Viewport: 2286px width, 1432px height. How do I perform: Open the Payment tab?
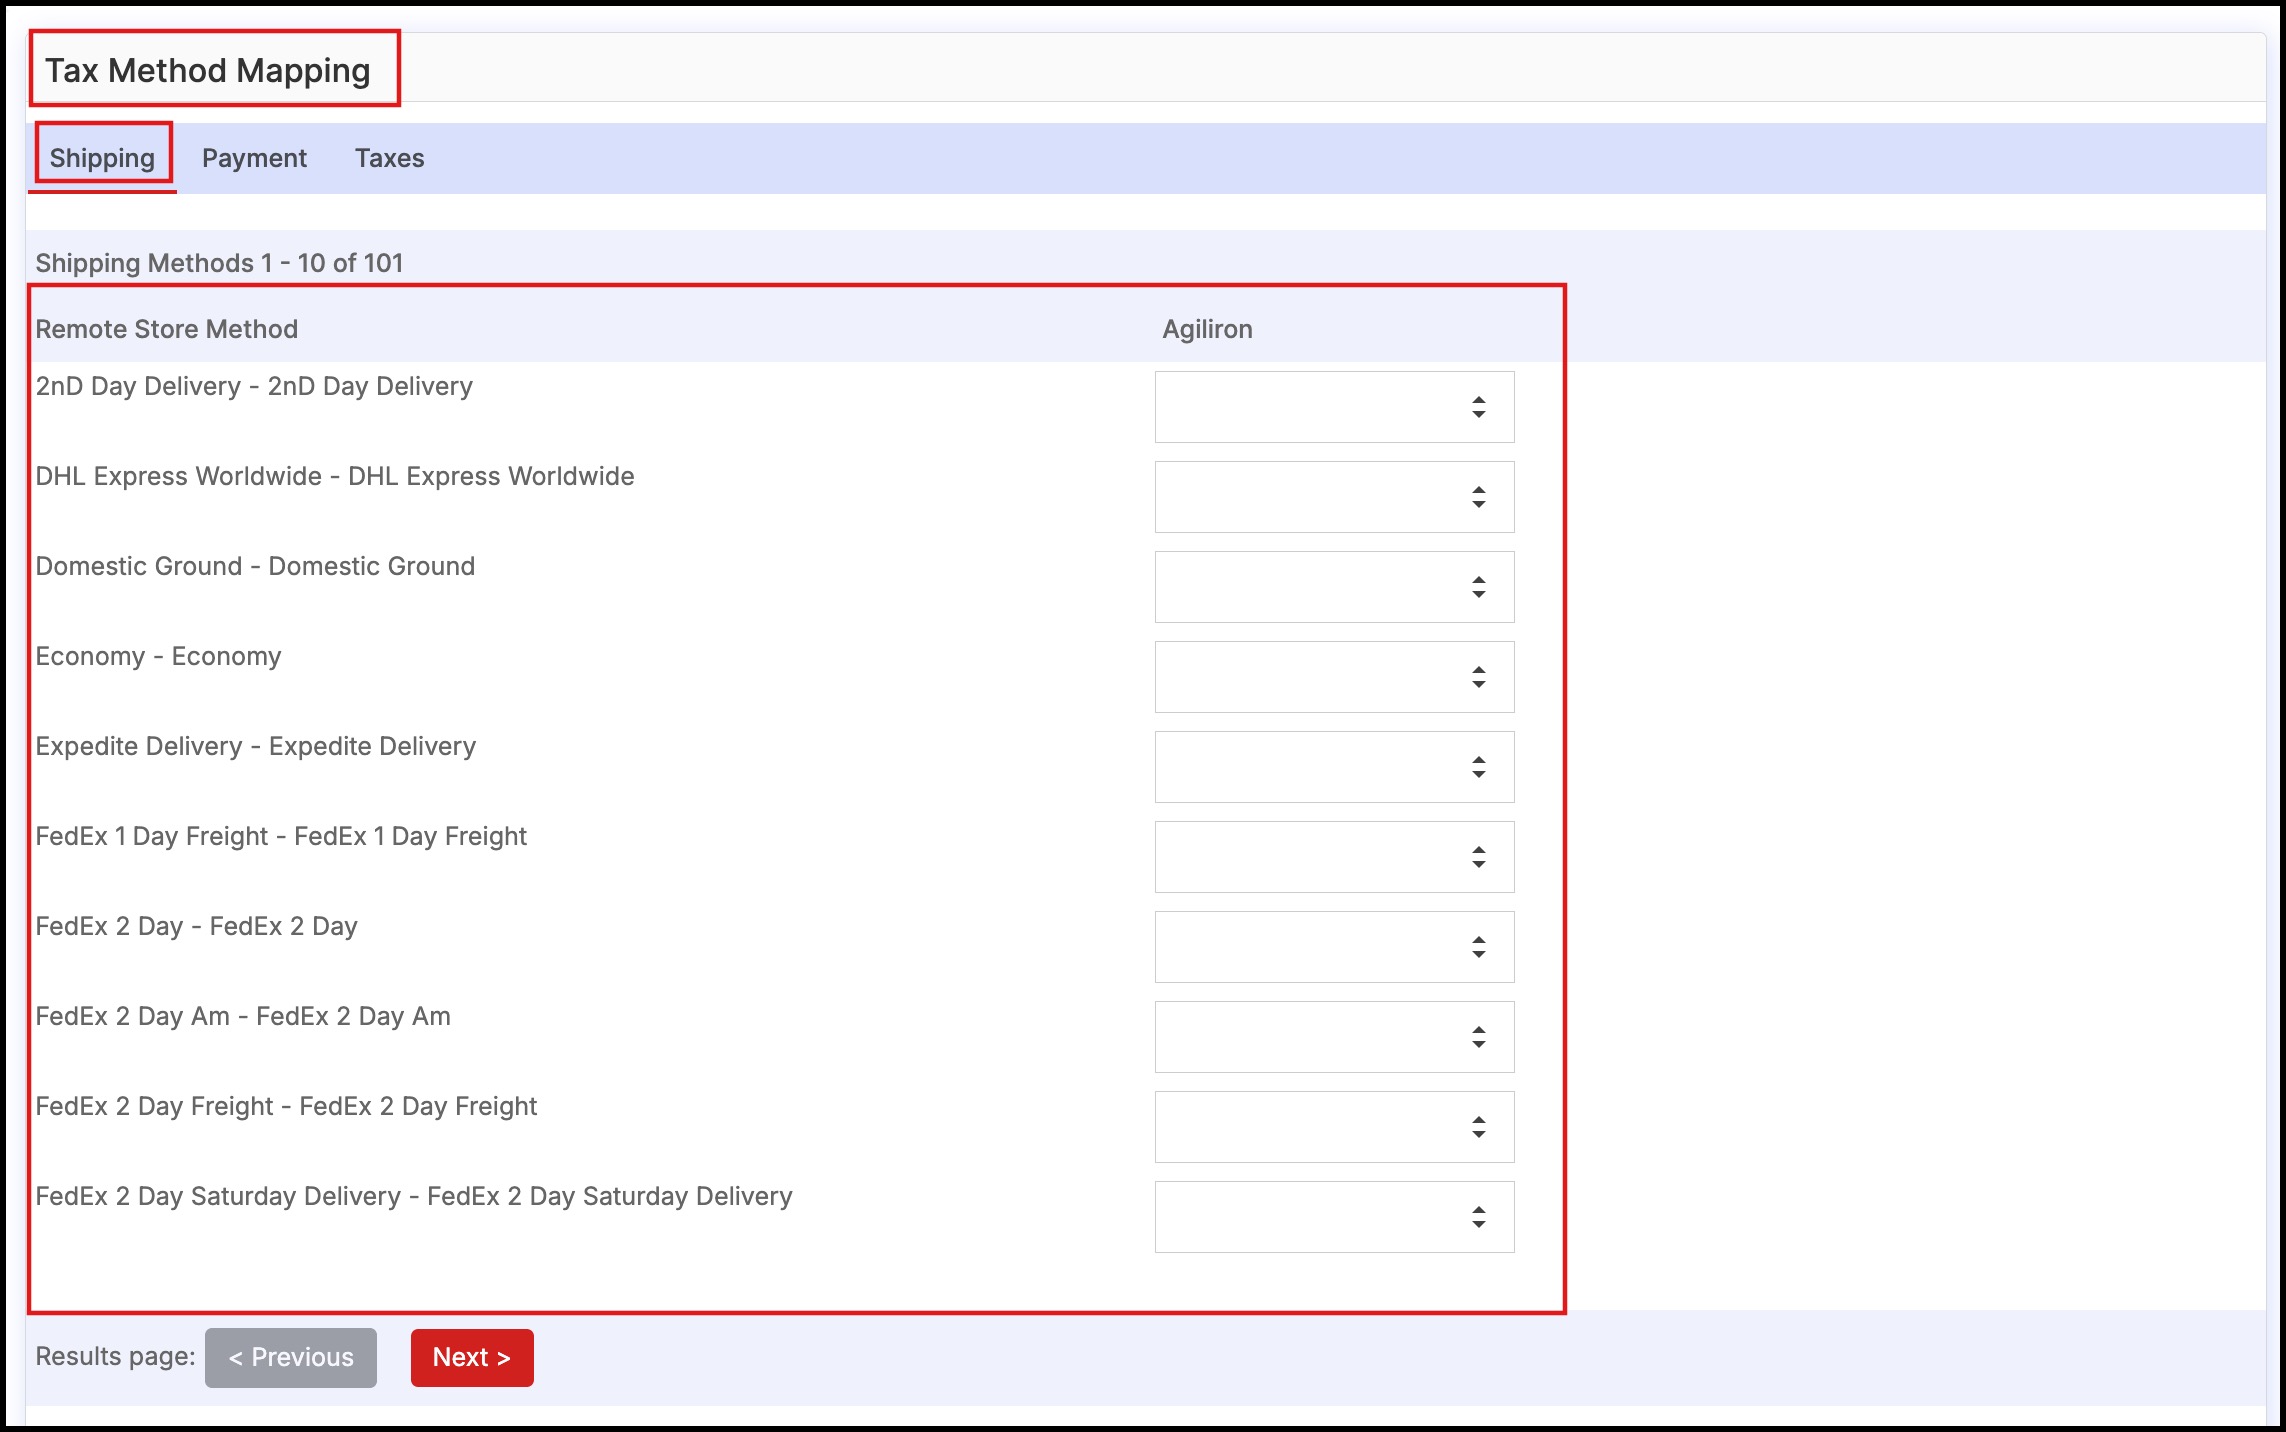[x=254, y=158]
